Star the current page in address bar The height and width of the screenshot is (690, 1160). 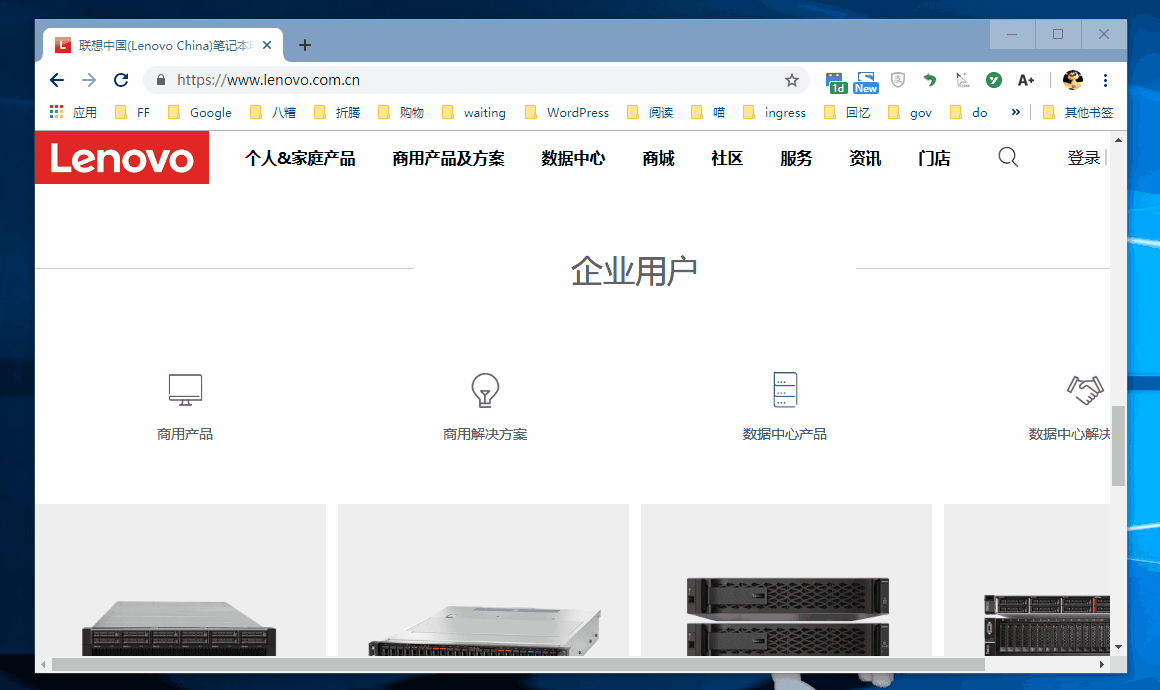tap(791, 79)
